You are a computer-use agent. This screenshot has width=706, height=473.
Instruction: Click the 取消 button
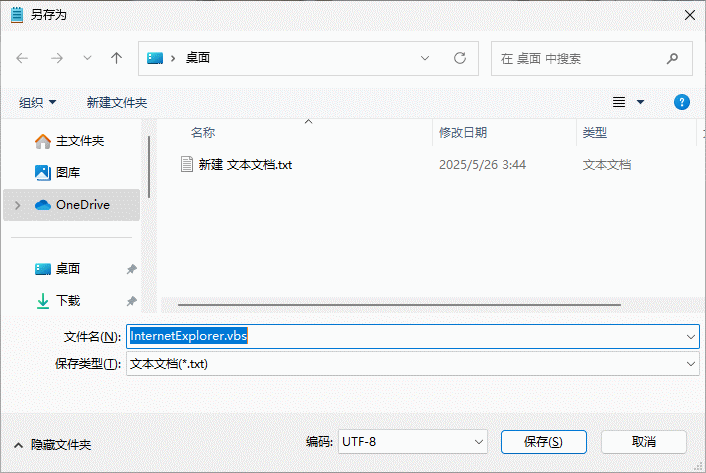pyautogui.click(x=643, y=441)
